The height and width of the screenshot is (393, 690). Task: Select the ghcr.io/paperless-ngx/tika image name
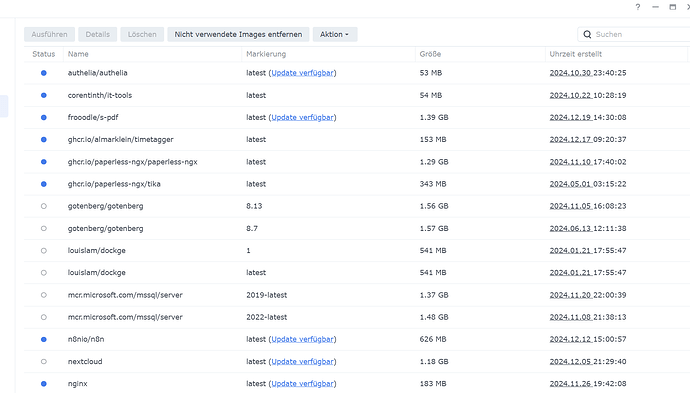click(114, 184)
